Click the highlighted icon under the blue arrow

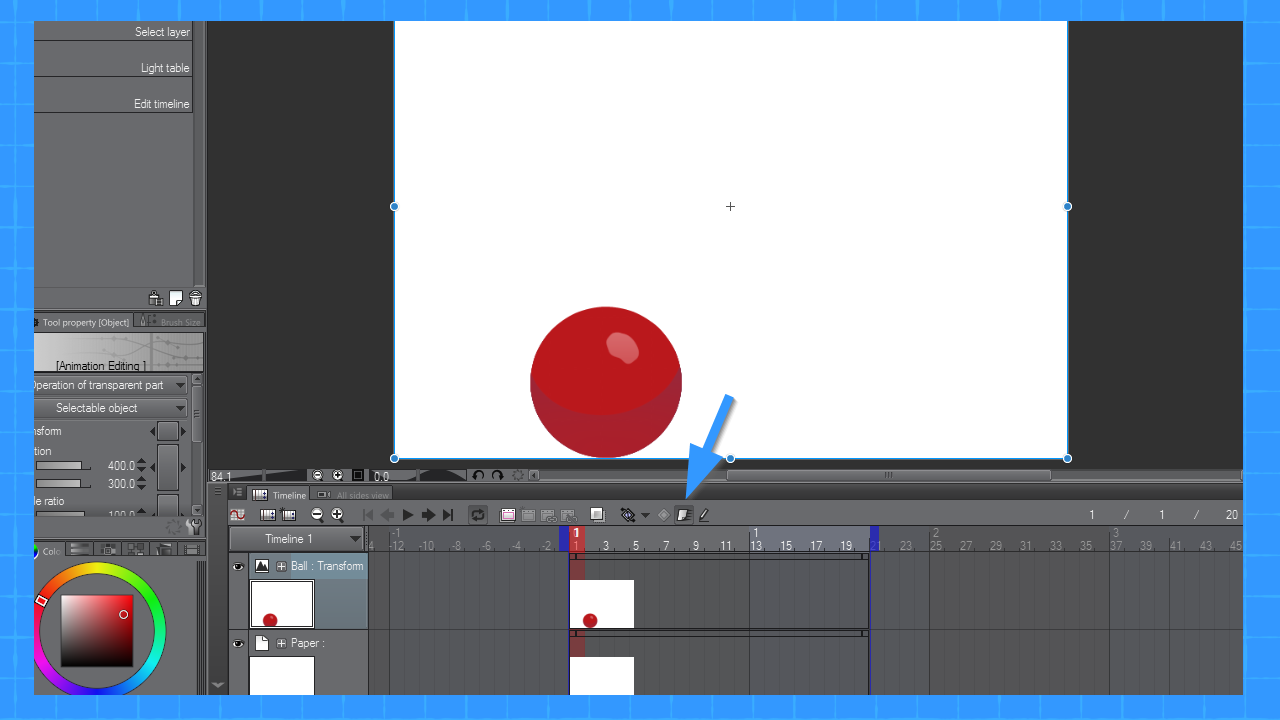(x=684, y=515)
